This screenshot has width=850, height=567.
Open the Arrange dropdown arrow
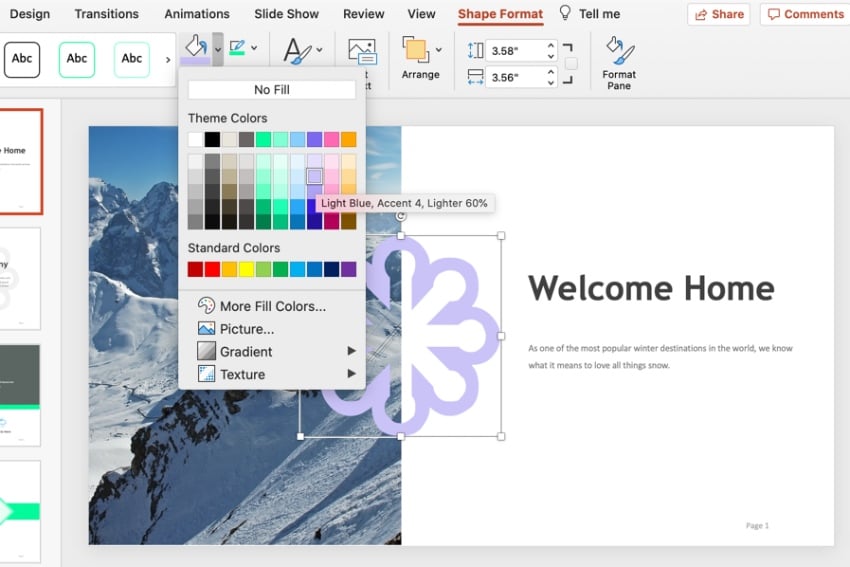(438, 50)
